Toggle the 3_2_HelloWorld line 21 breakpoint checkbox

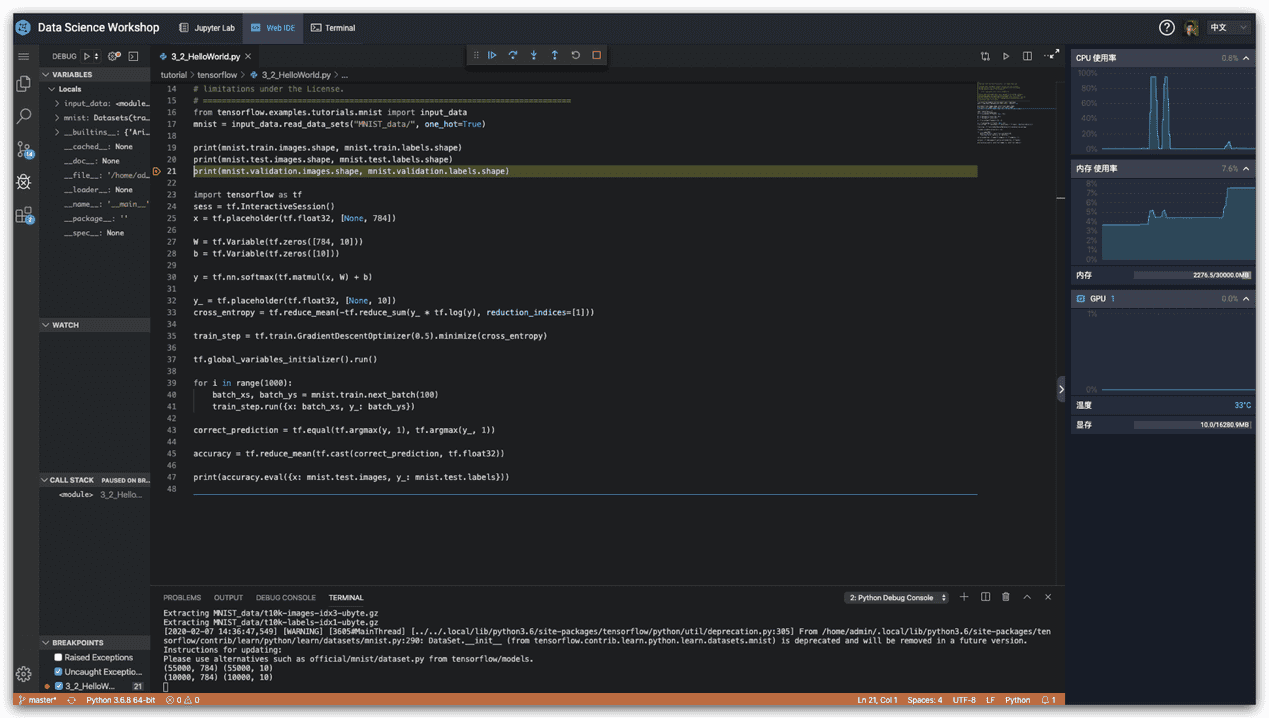click(x=58, y=686)
